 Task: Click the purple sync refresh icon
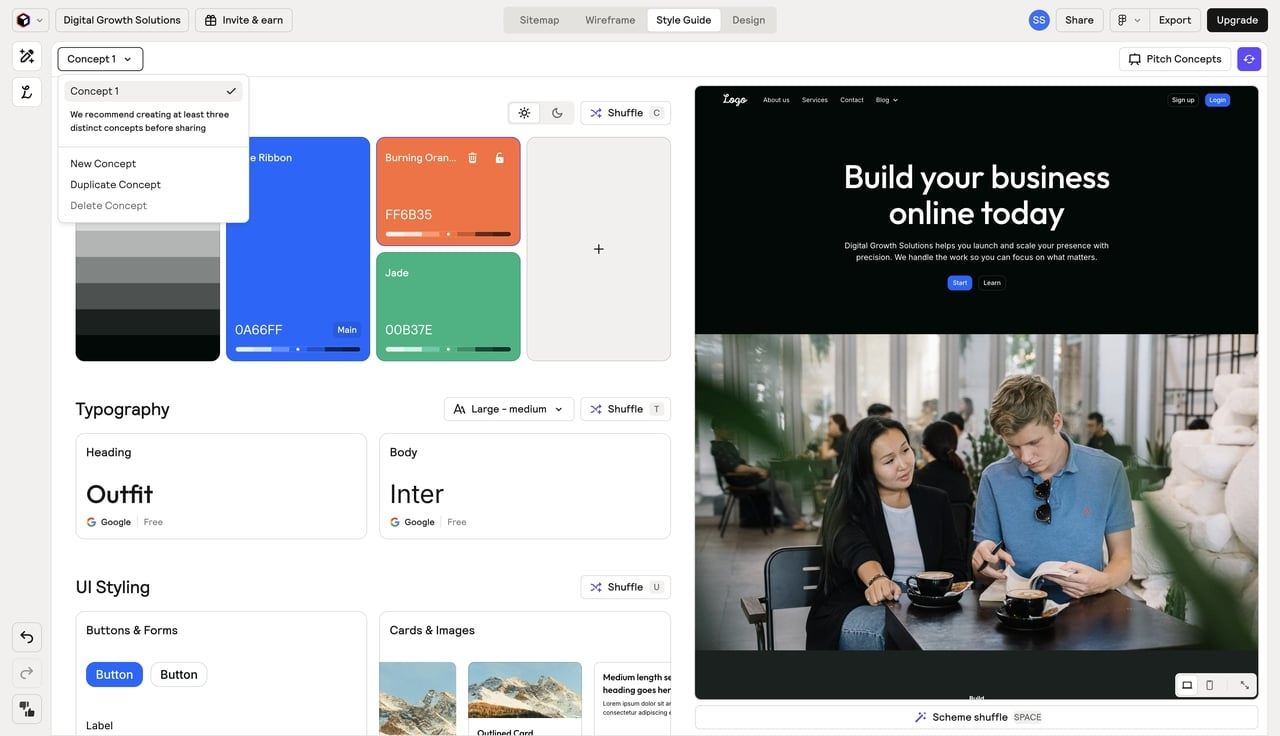point(1249,59)
